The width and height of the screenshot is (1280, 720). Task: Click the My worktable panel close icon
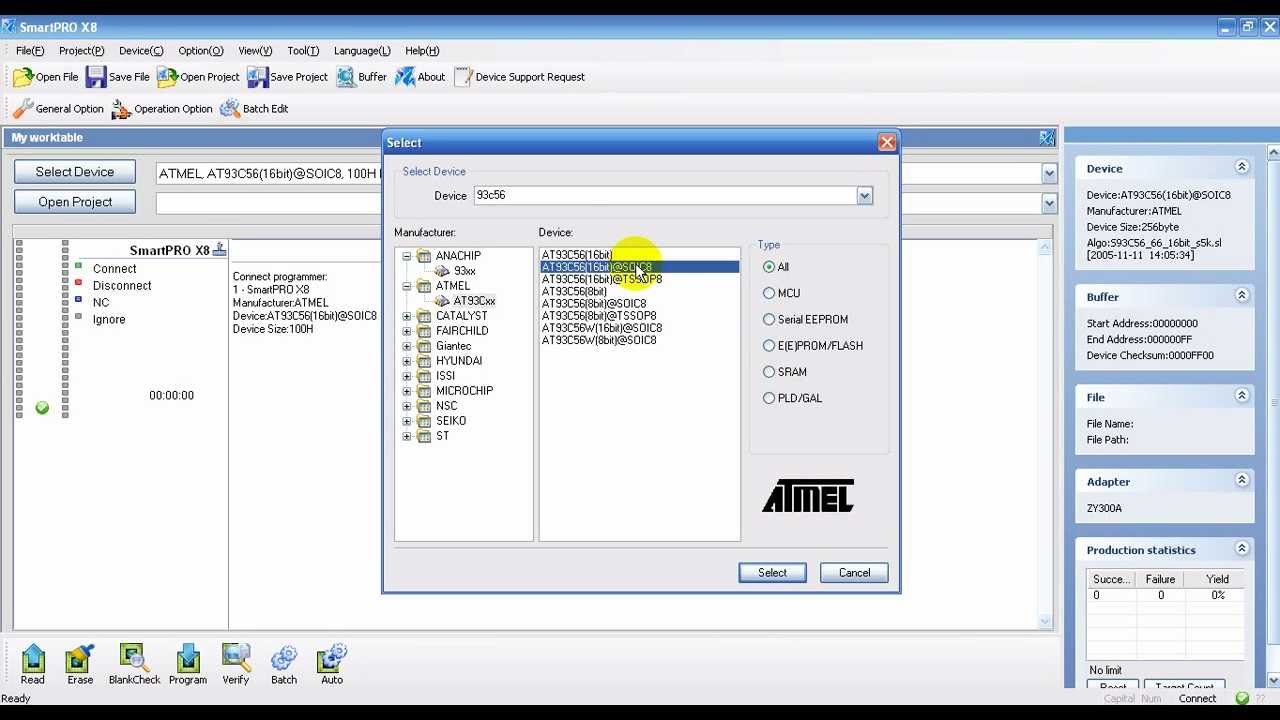tap(1046, 138)
